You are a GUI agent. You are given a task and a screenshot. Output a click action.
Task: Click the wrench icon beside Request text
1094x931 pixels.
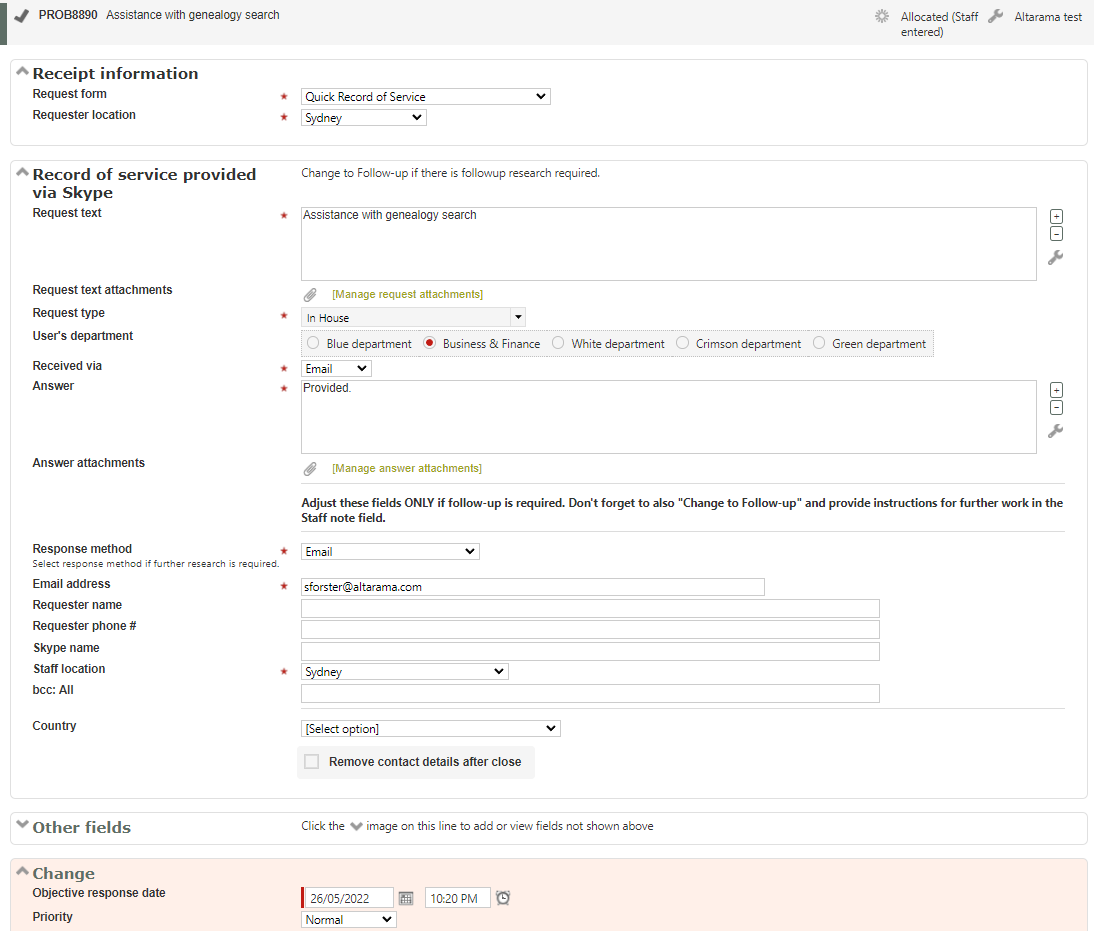tap(1056, 258)
